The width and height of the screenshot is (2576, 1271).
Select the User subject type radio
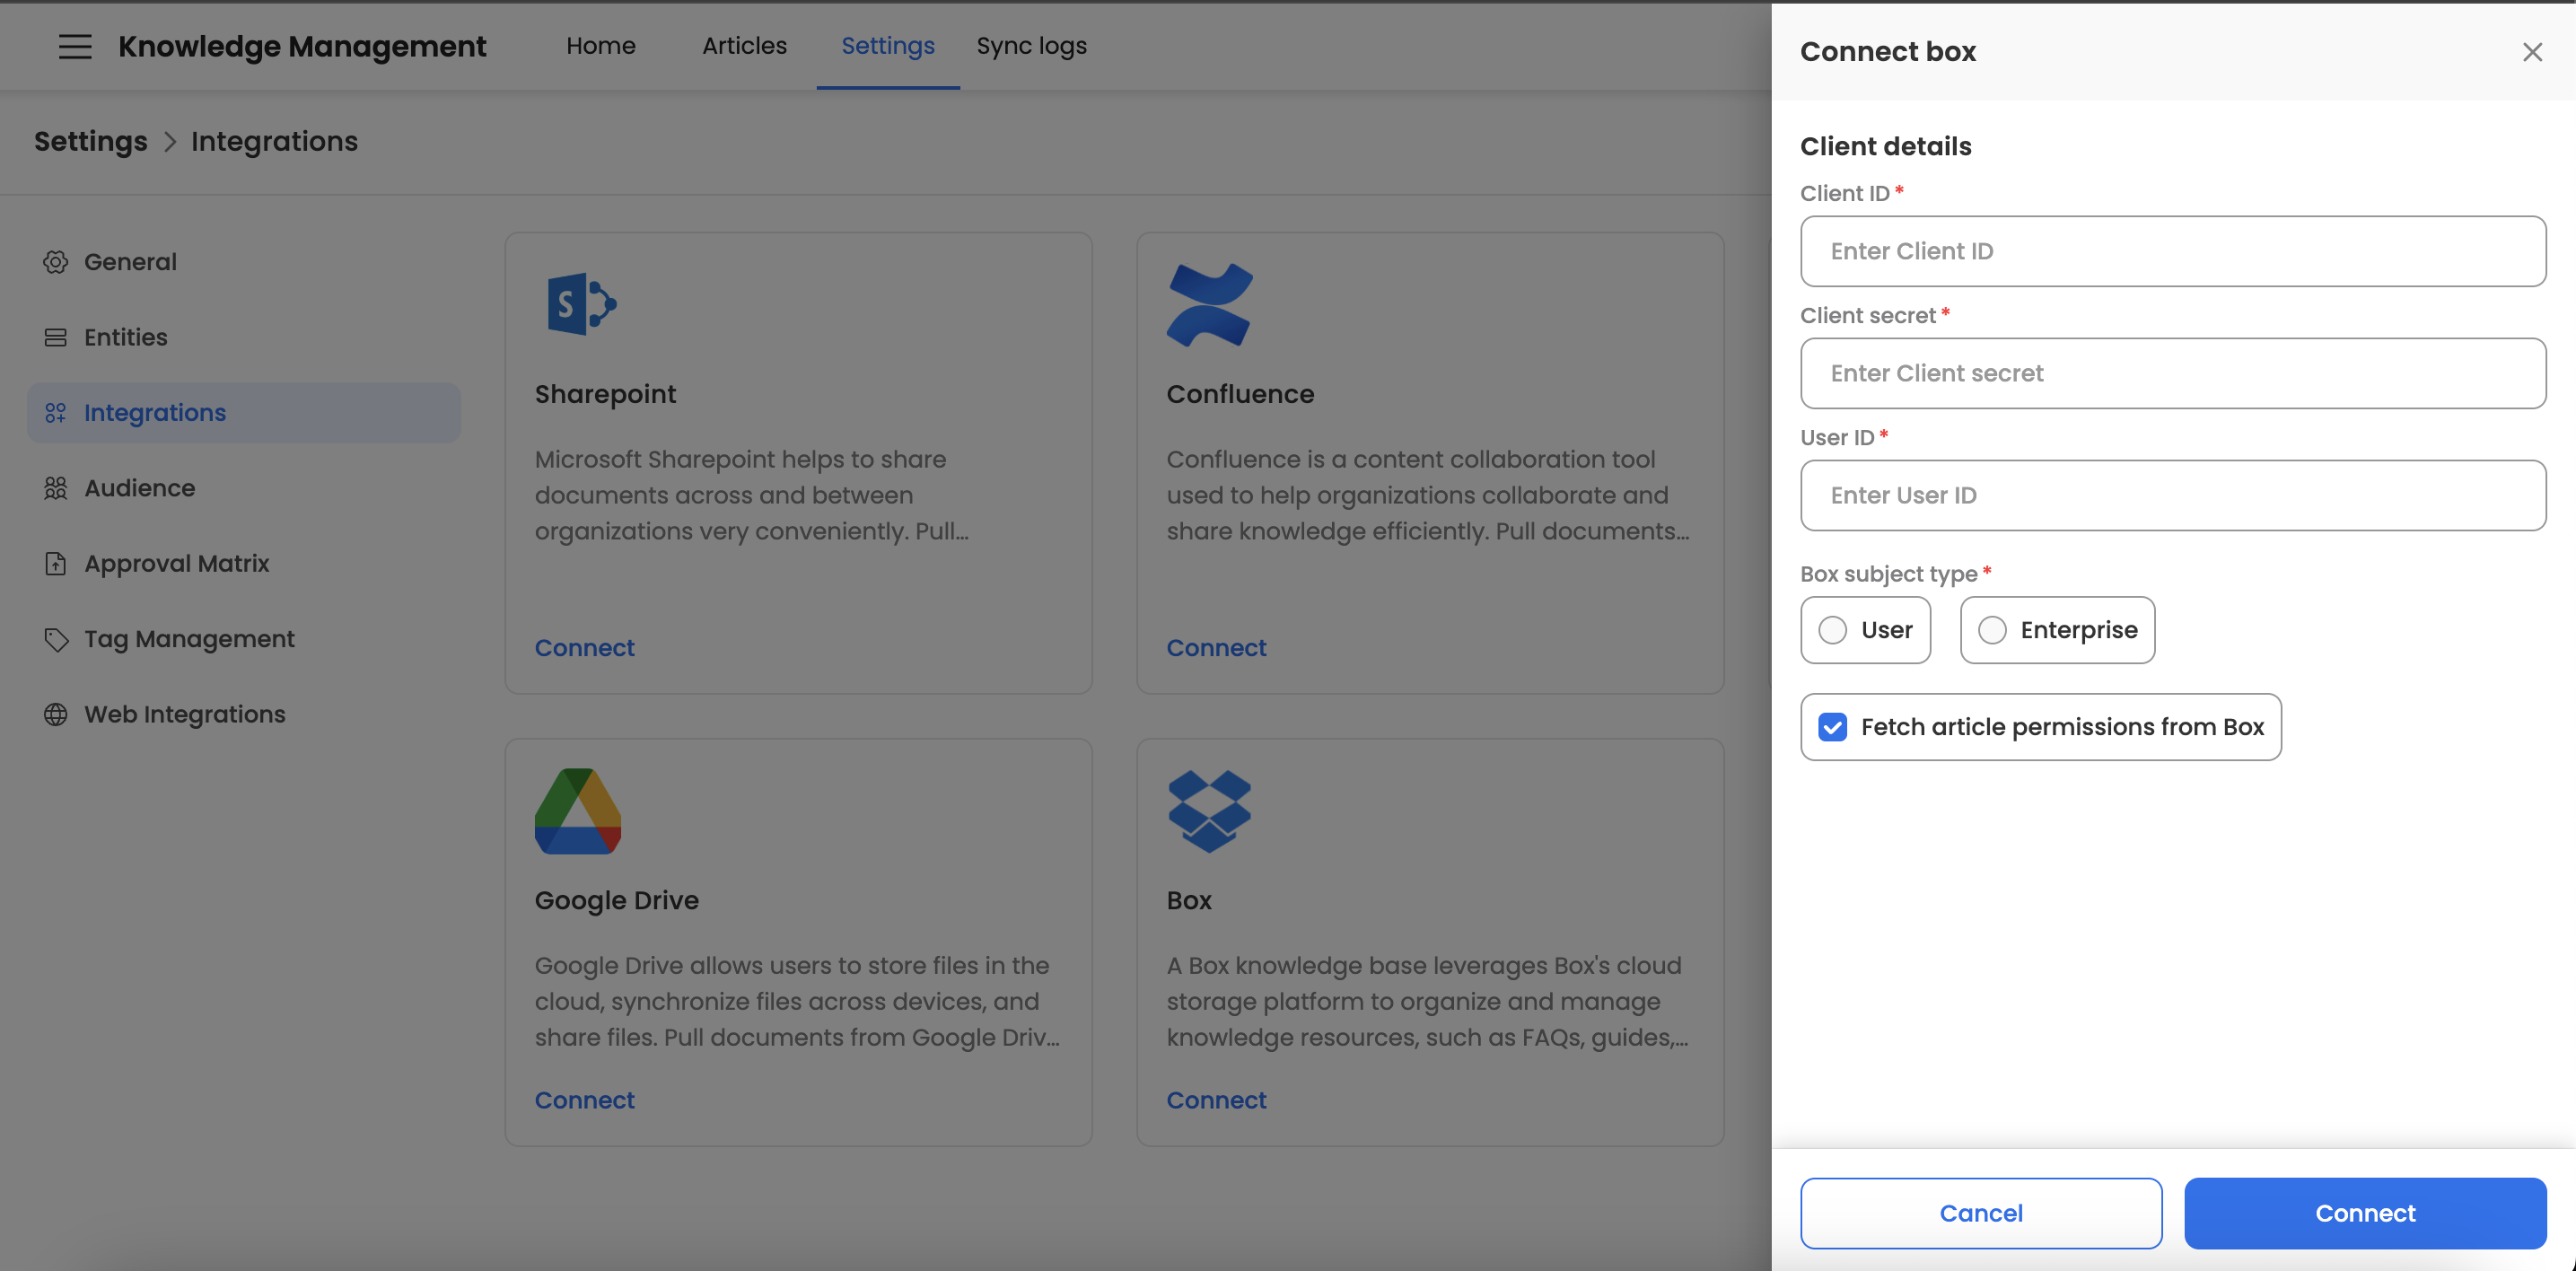1832,630
